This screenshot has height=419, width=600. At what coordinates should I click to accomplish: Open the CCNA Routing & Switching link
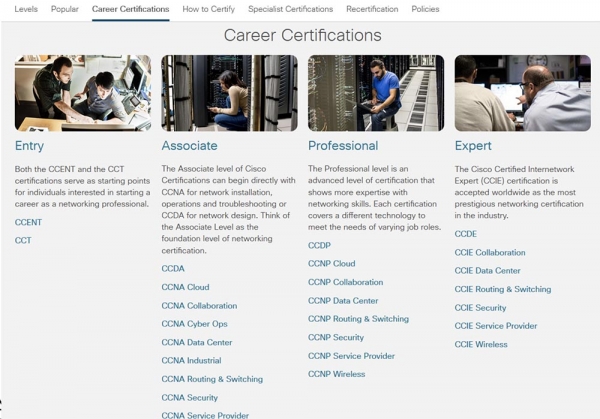click(212, 379)
